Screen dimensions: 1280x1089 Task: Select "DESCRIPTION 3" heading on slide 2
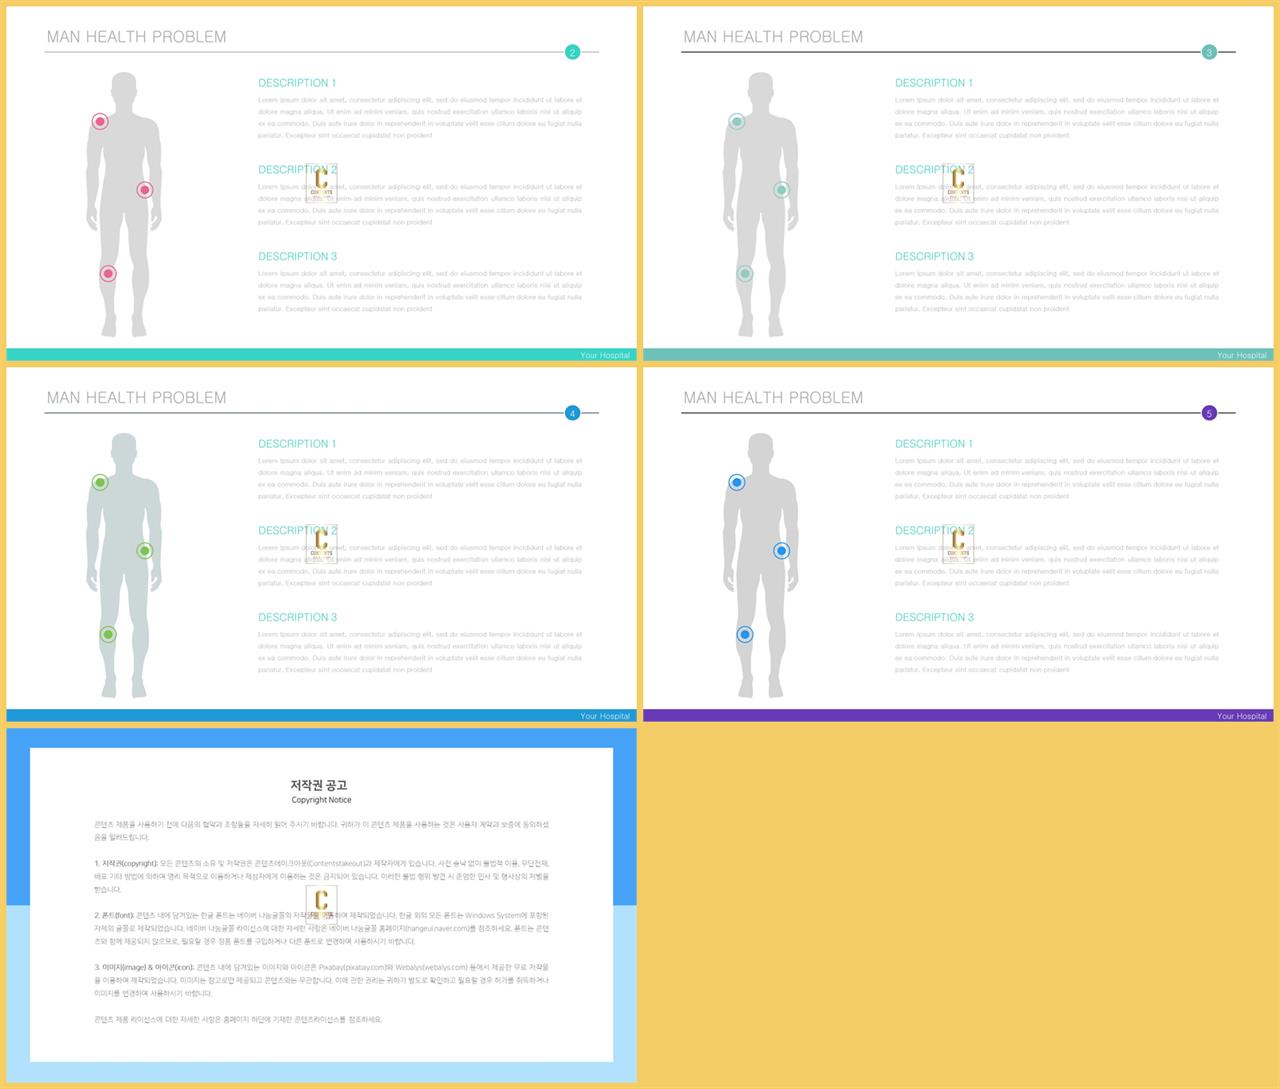(297, 257)
